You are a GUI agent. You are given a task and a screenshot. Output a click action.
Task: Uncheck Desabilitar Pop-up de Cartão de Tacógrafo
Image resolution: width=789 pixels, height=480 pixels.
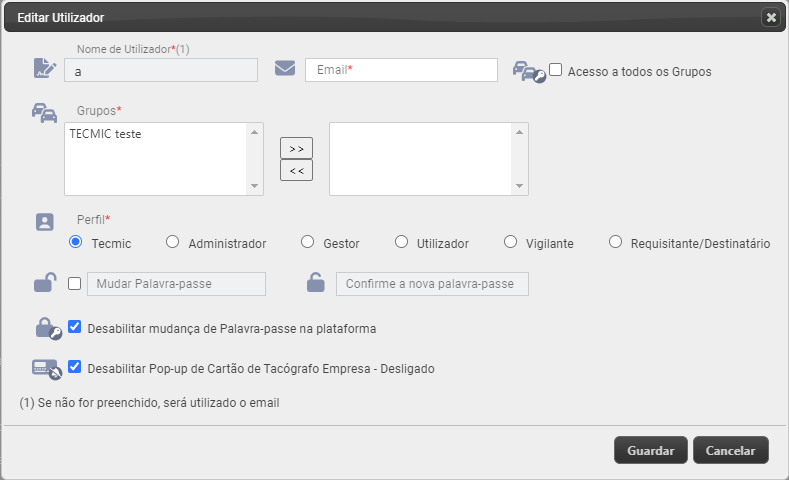click(x=74, y=367)
